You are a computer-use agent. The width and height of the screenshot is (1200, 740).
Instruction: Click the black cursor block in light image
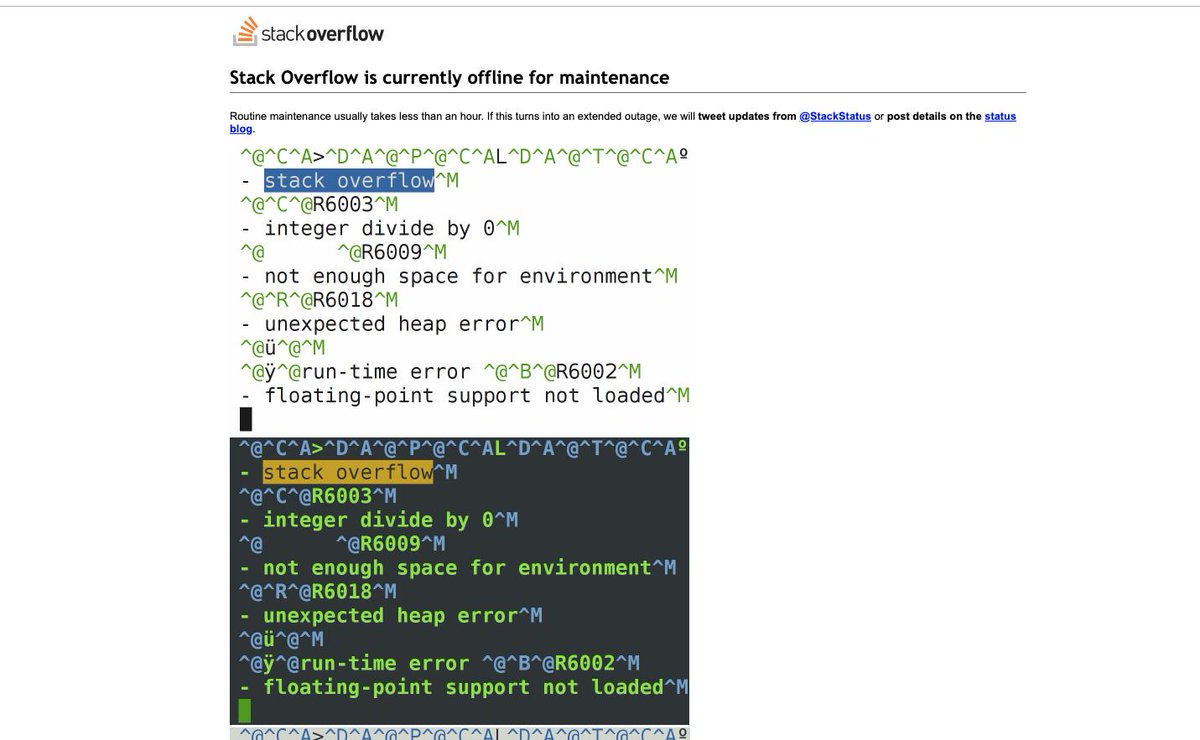coord(246,420)
